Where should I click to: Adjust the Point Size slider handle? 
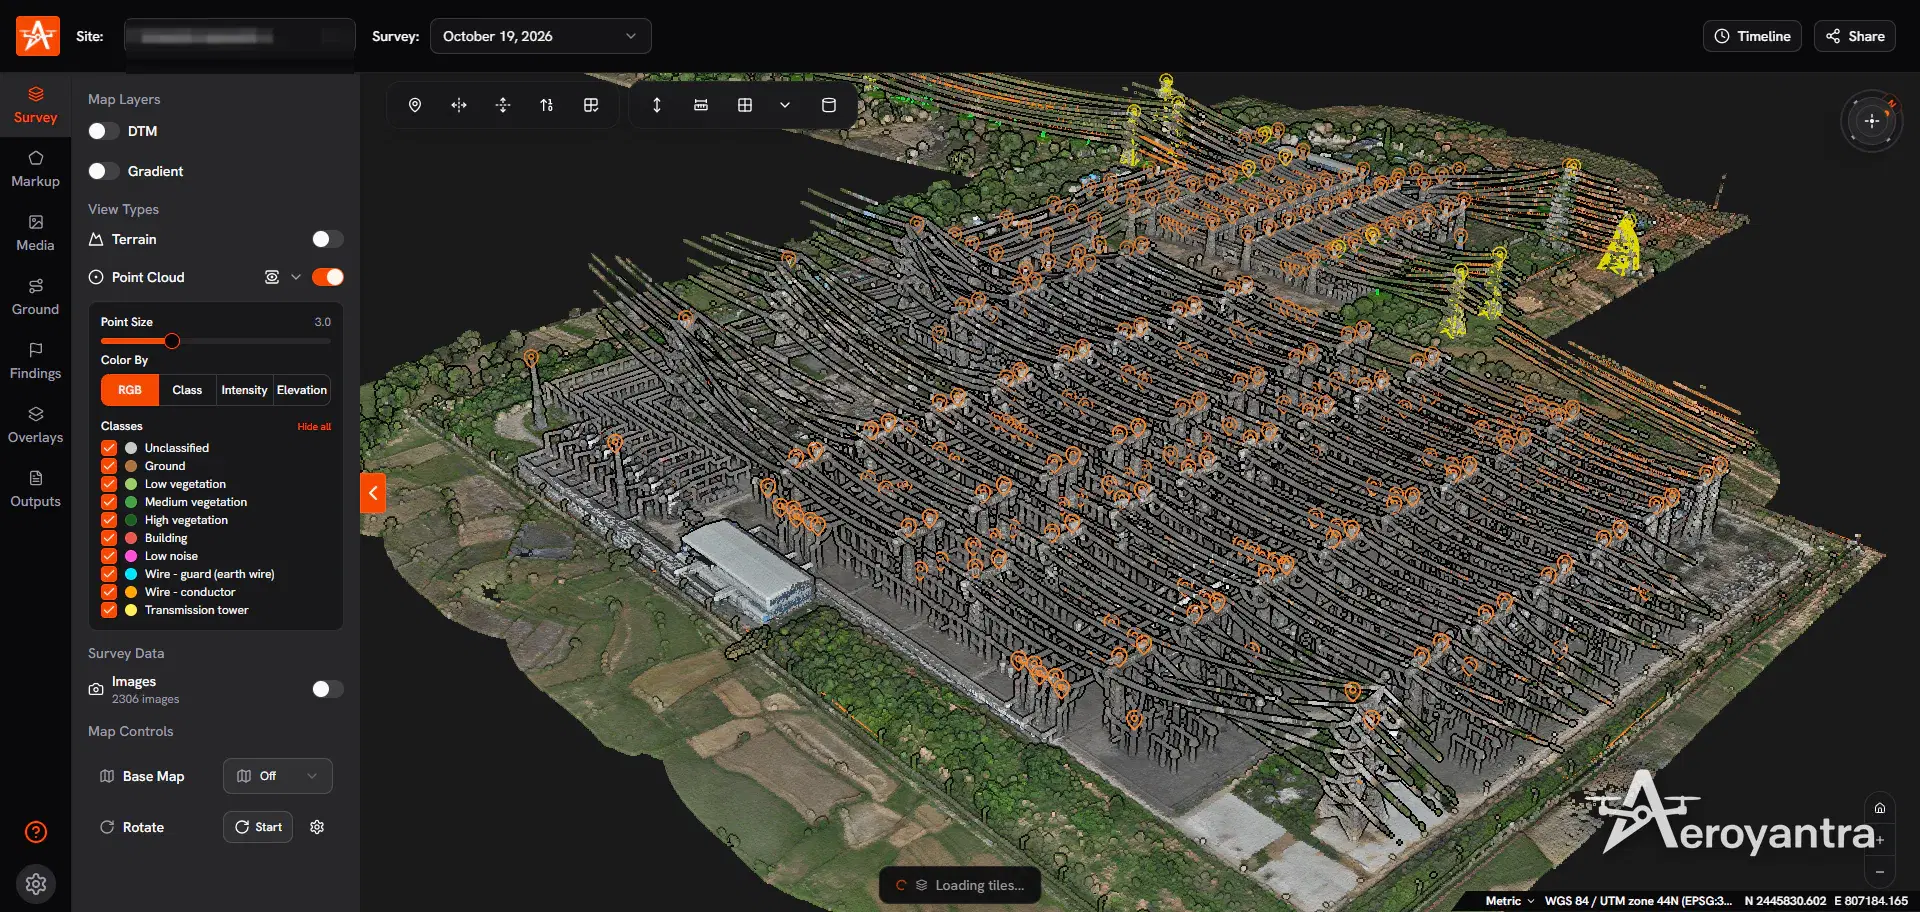click(172, 341)
